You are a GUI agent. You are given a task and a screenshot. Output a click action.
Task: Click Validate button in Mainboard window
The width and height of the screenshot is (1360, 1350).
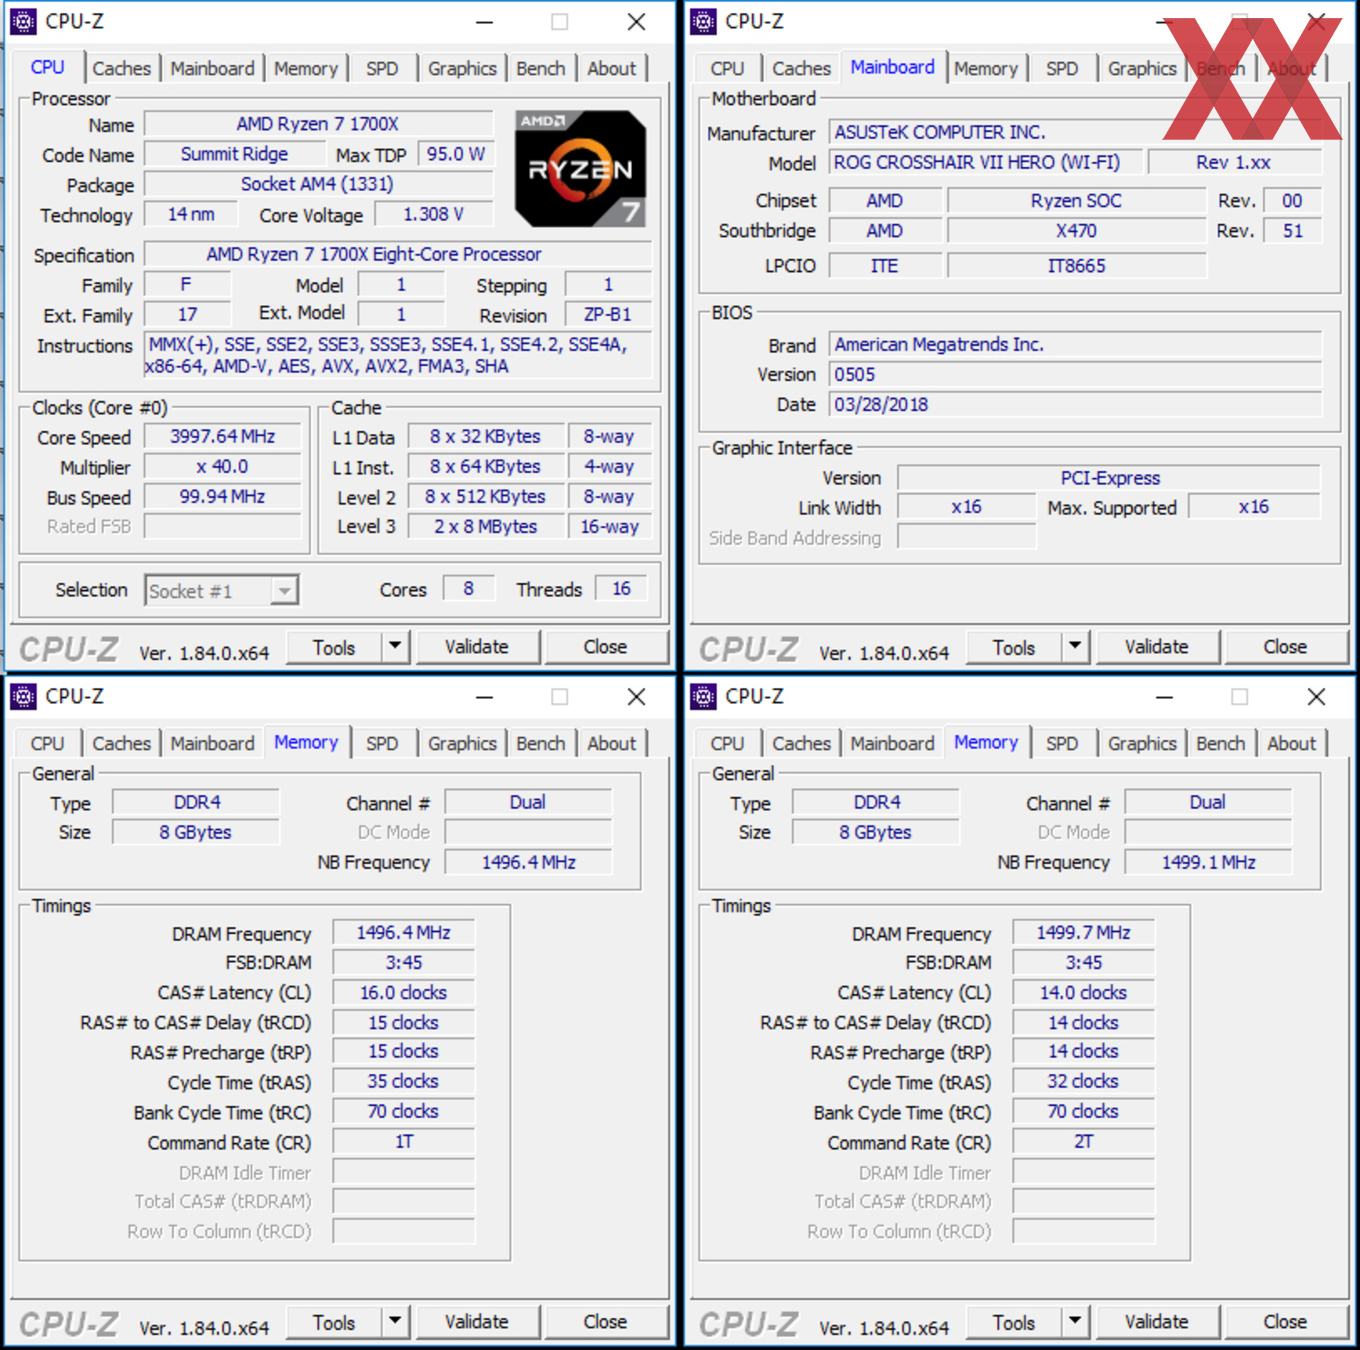click(x=1157, y=647)
